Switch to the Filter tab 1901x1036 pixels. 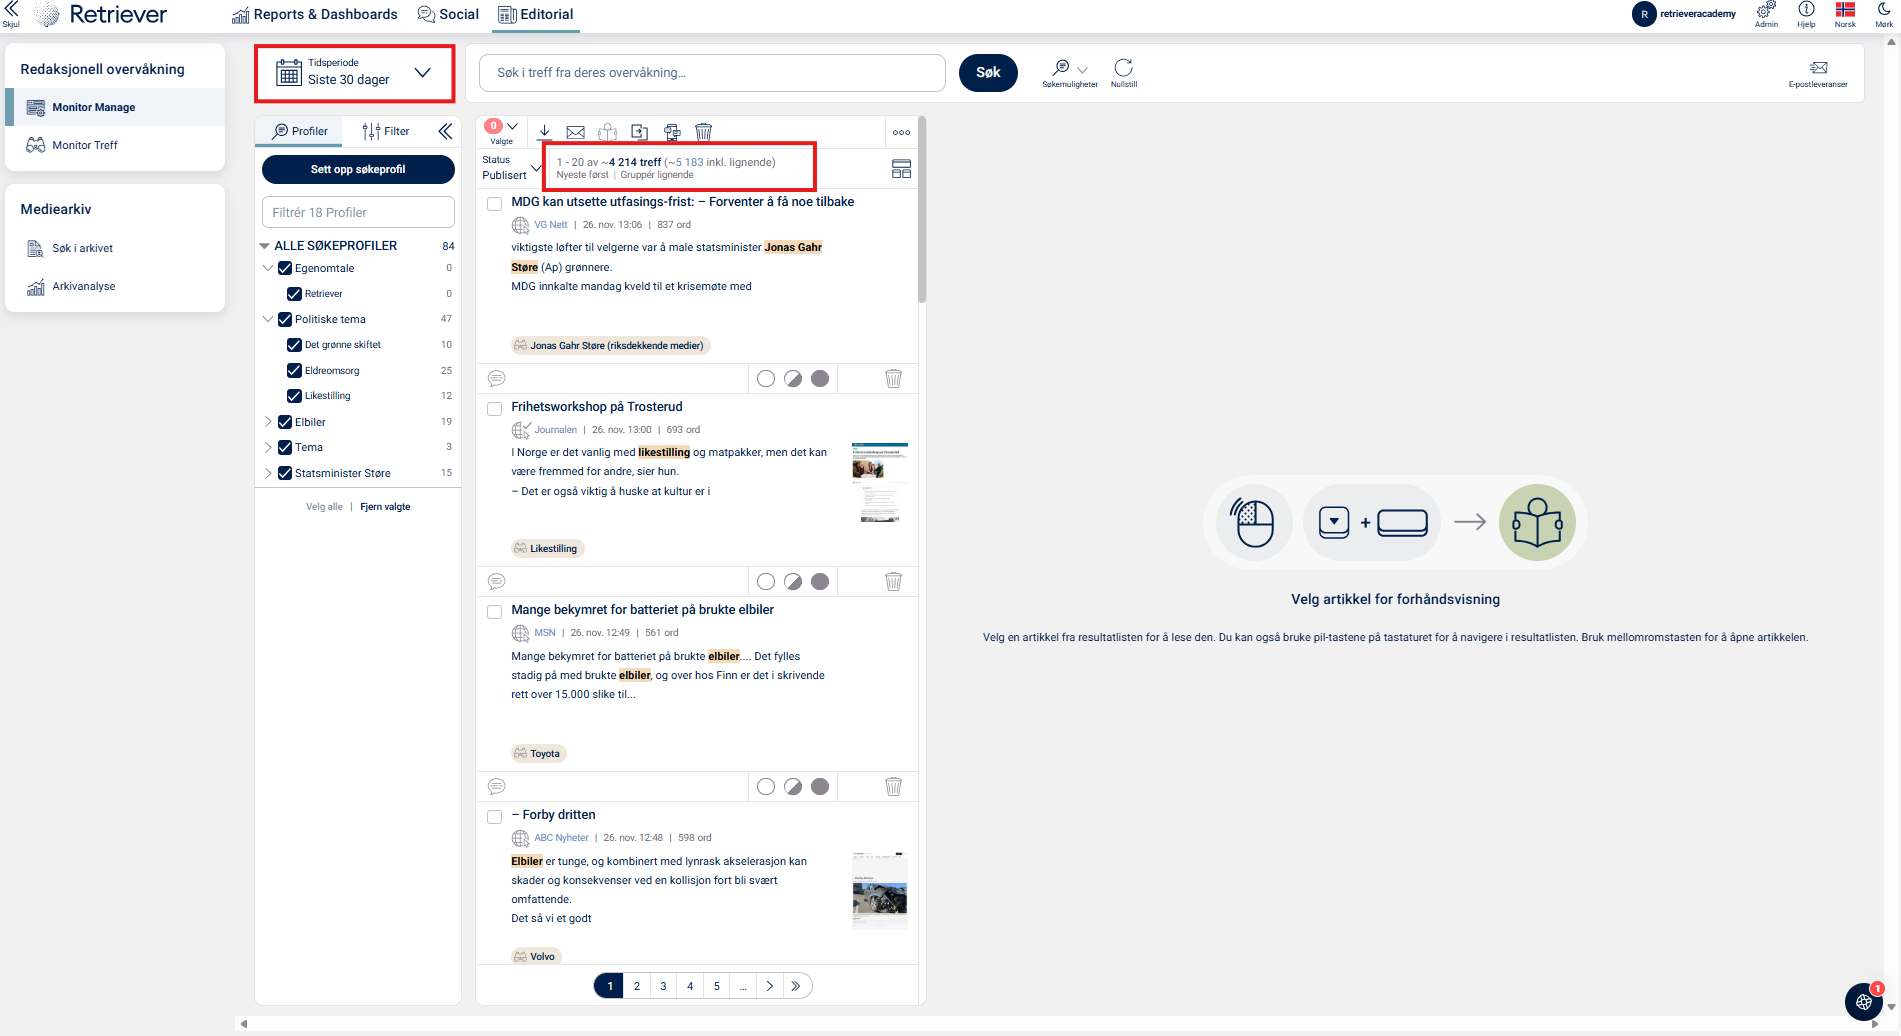click(x=386, y=131)
